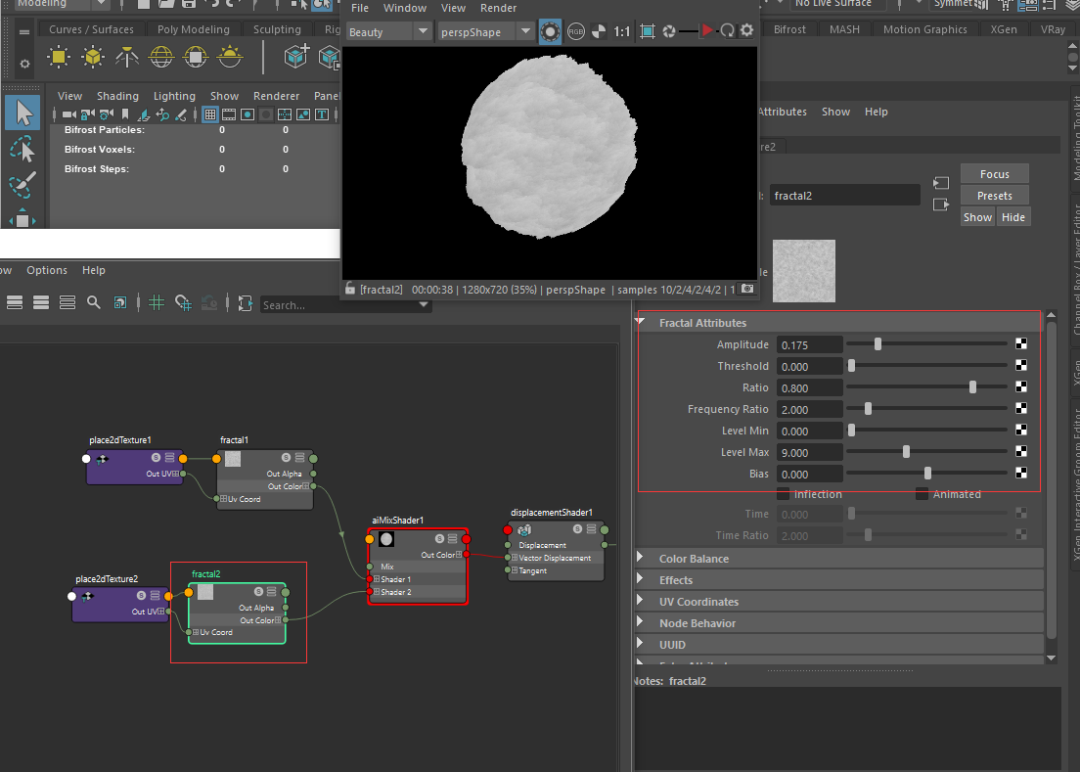Enable the Inflection checkbox

coord(783,494)
